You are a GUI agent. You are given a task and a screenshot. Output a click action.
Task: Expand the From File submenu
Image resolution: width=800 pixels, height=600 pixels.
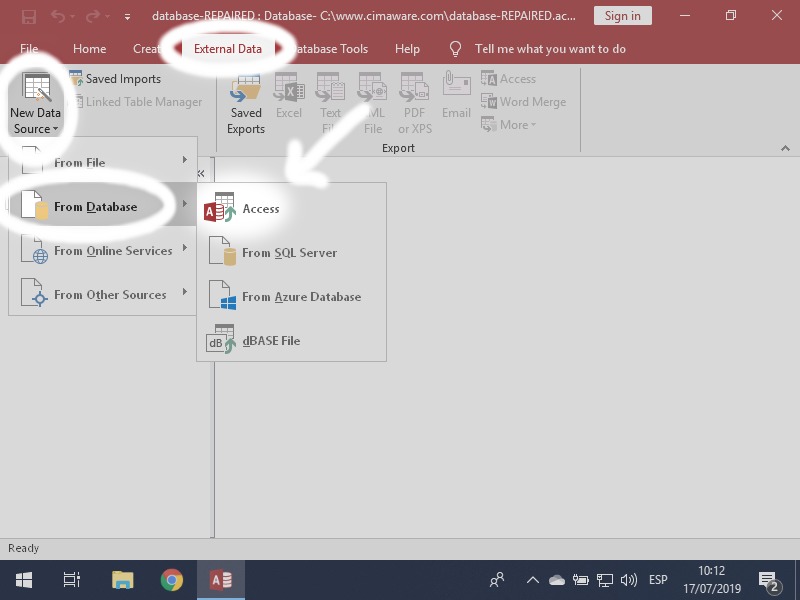[103, 162]
